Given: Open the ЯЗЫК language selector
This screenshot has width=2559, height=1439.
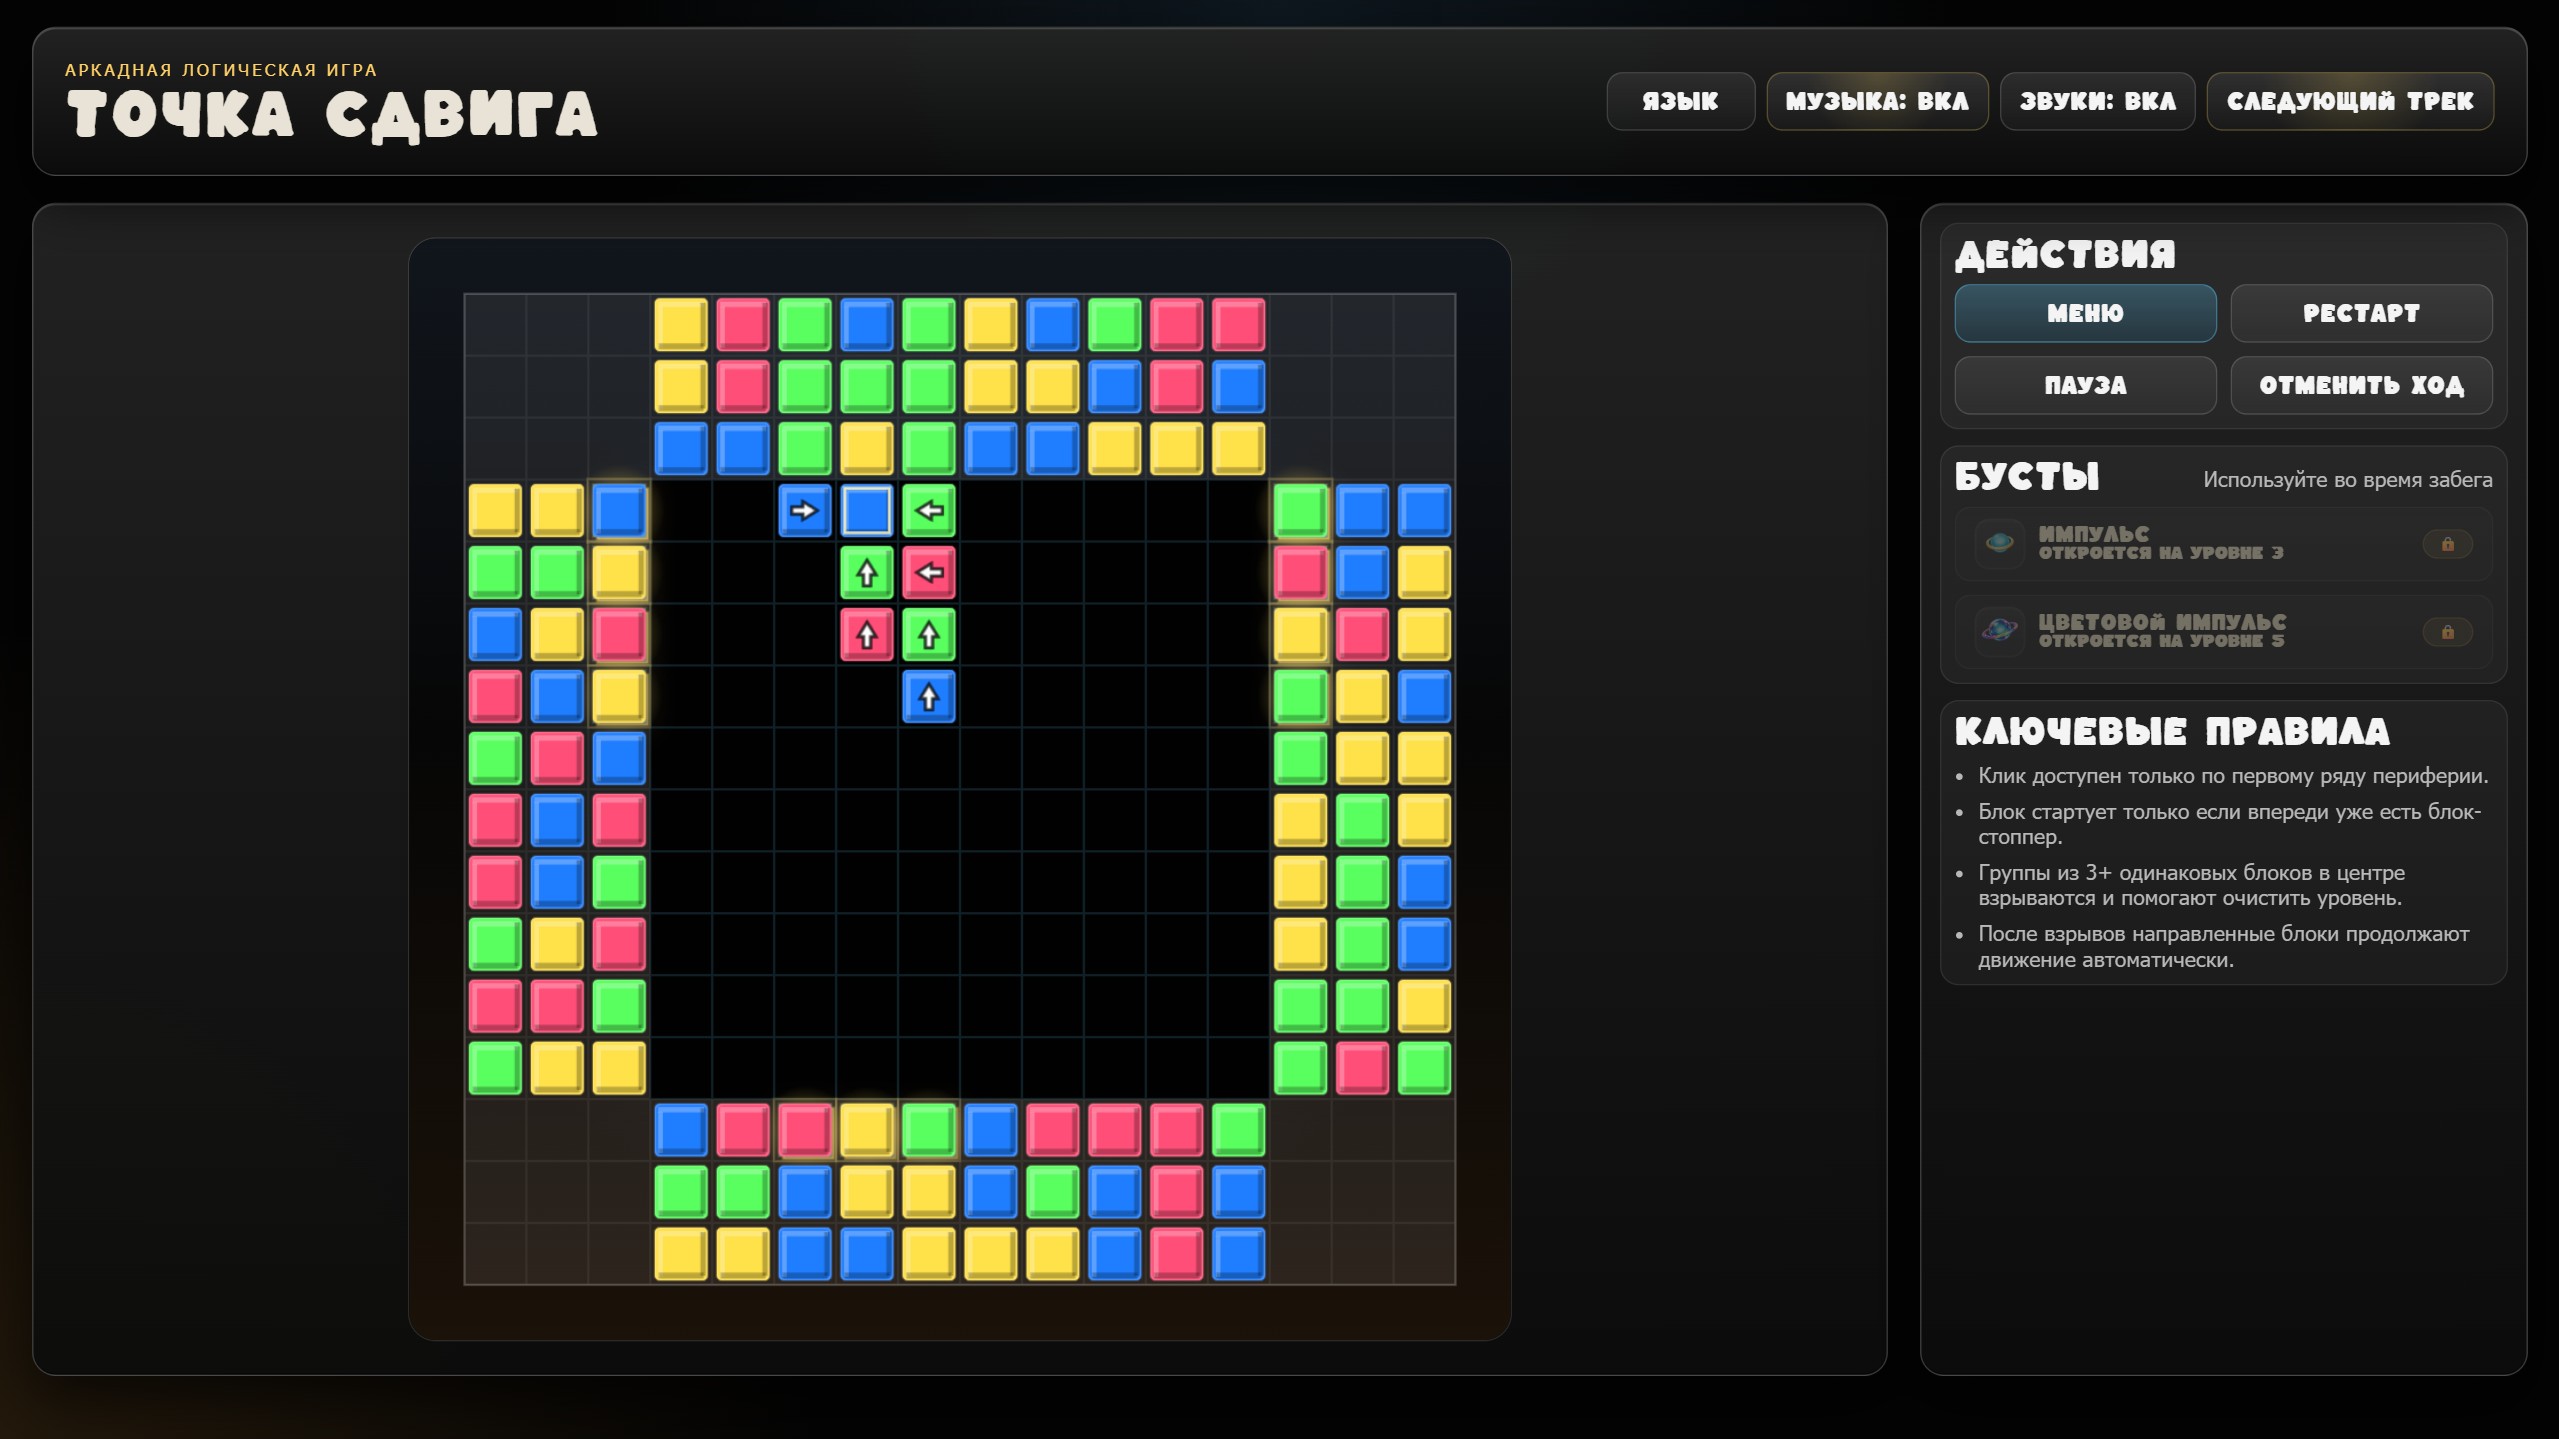Looking at the screenshot, I should point(1680,101).
